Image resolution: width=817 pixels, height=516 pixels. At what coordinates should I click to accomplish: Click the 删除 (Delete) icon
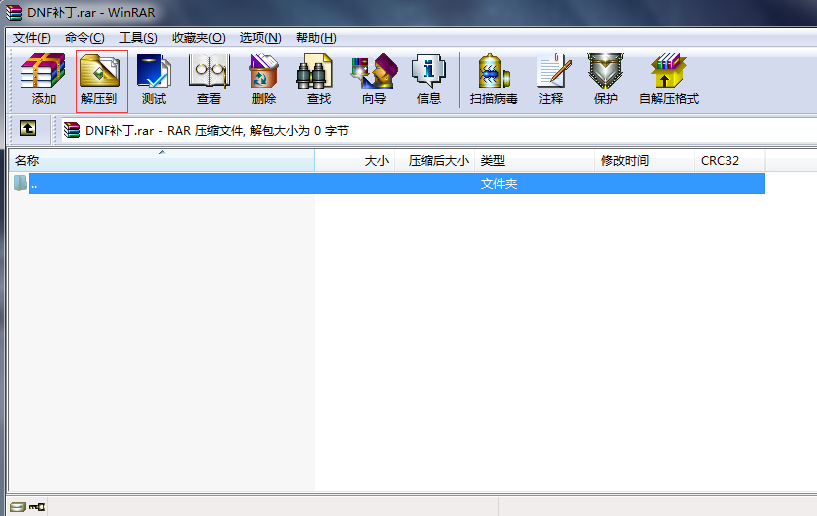[264, 80]
